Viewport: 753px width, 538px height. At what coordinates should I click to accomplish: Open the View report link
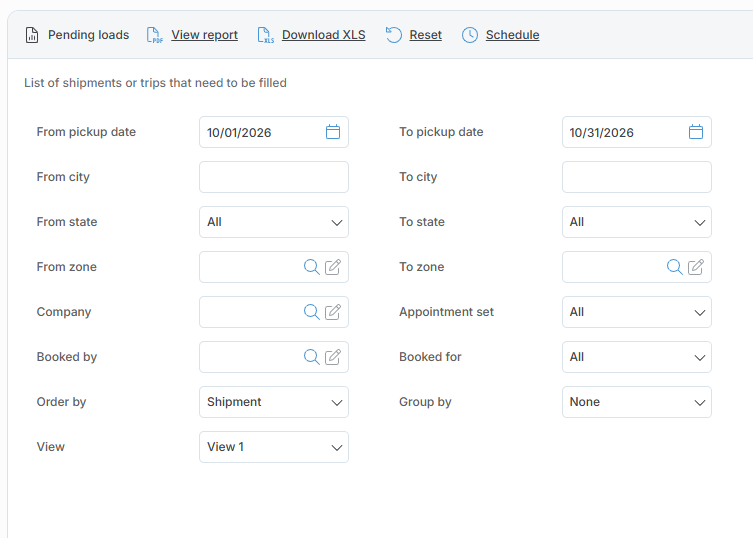(205, 35)
